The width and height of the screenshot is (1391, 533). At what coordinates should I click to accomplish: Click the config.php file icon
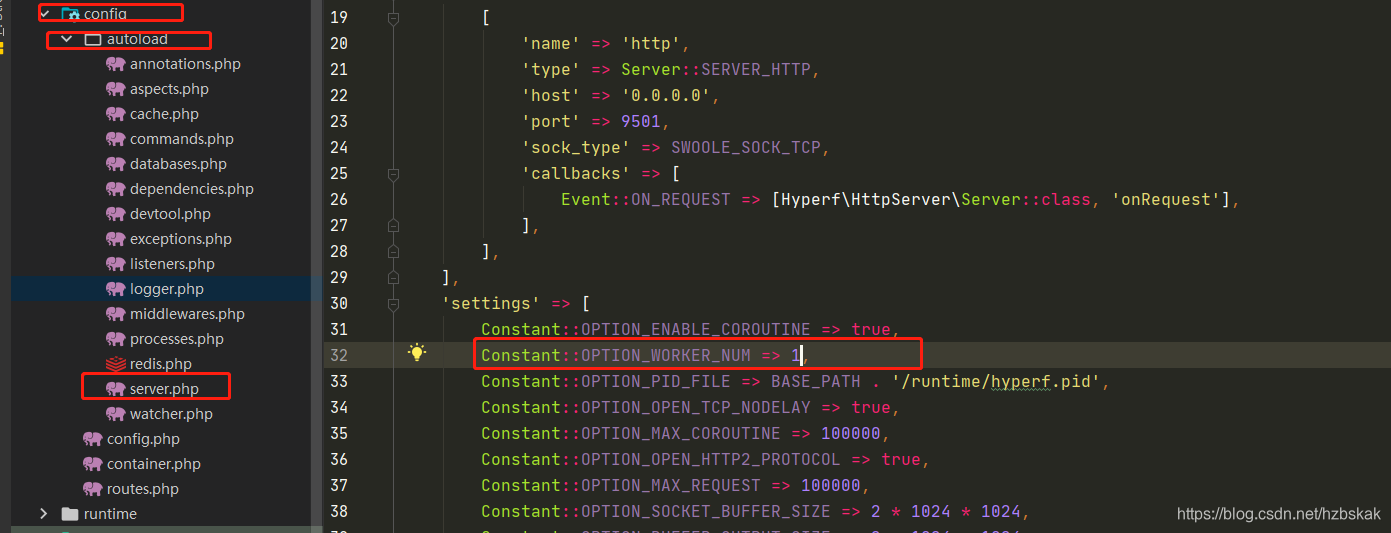(x=93, y=439)
